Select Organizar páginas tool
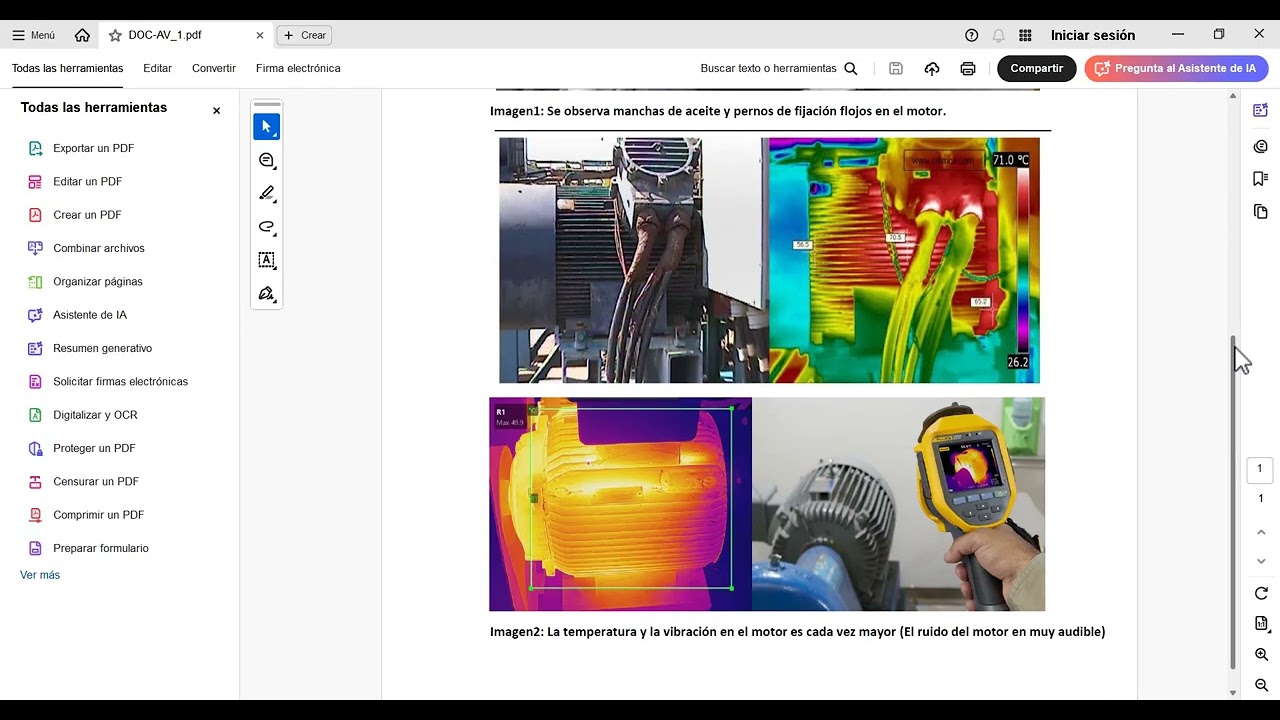1280x720 pixels. tap(85, 281)
